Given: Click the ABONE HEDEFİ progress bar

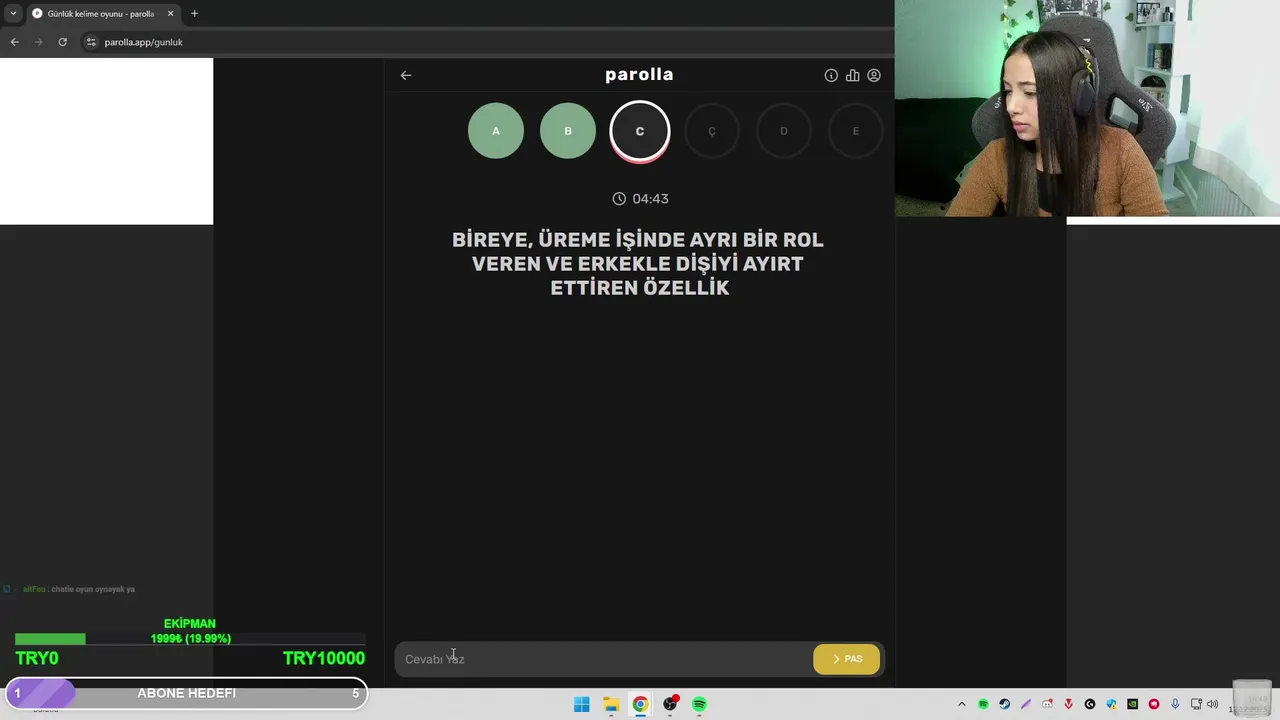Looking at the screenshot, I should [186, 693].
